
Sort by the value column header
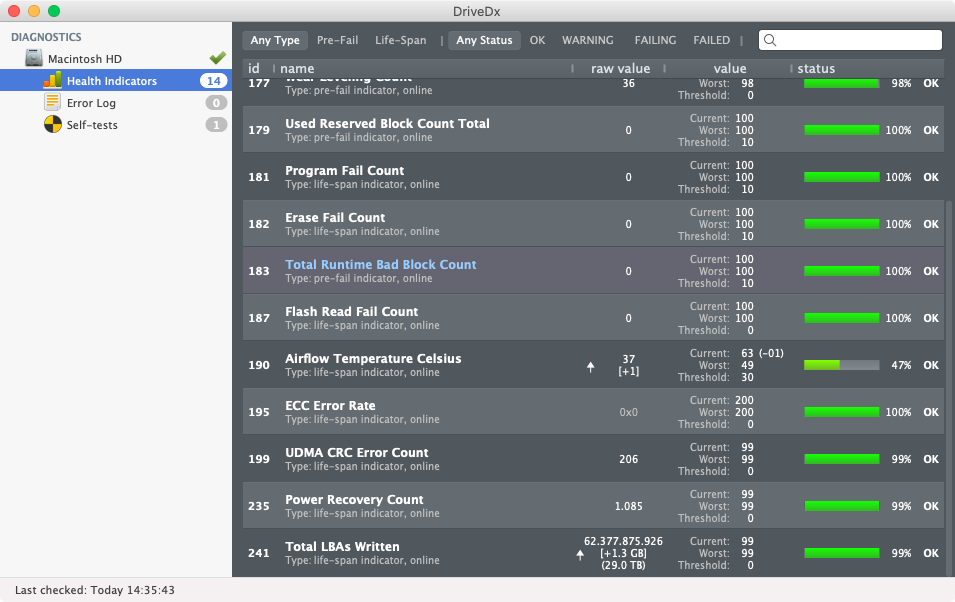pos(728,68)
